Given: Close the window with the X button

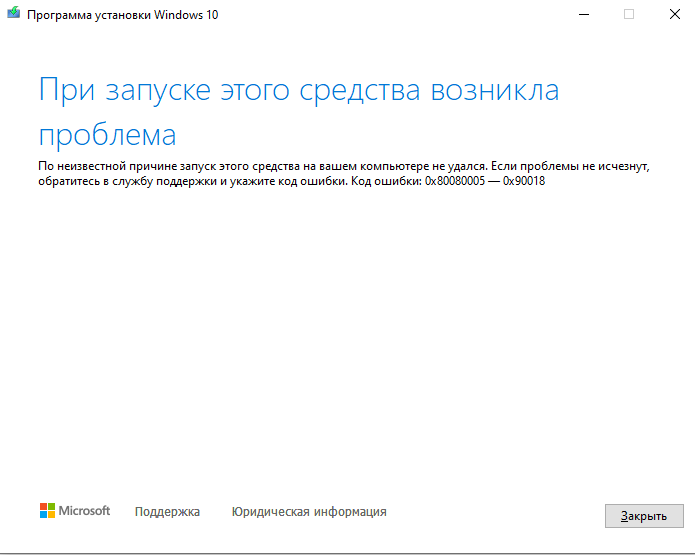Looking at the screenshot, I should (675, 14).
